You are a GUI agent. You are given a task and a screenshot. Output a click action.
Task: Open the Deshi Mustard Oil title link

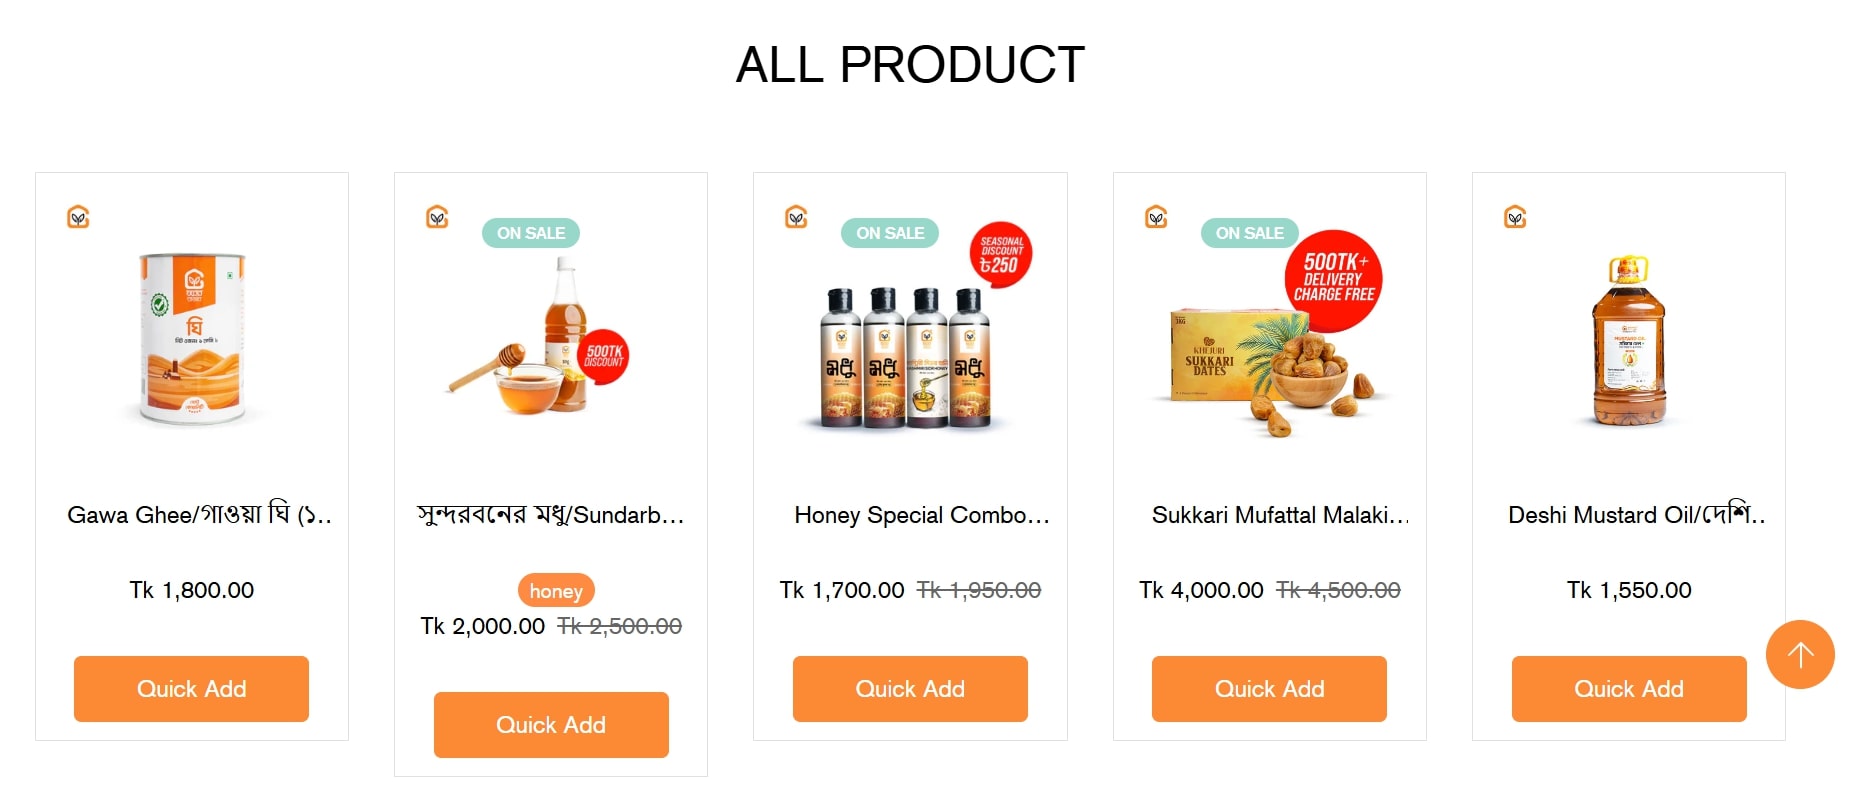pyautogui.click(x=1636, y=515)
